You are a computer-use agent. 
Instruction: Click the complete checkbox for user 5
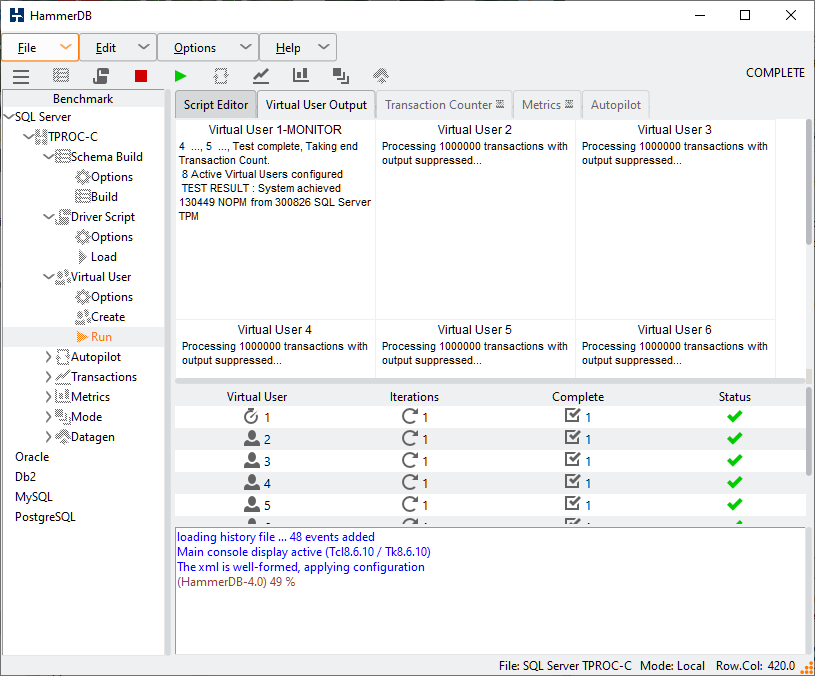click(572, 503)
